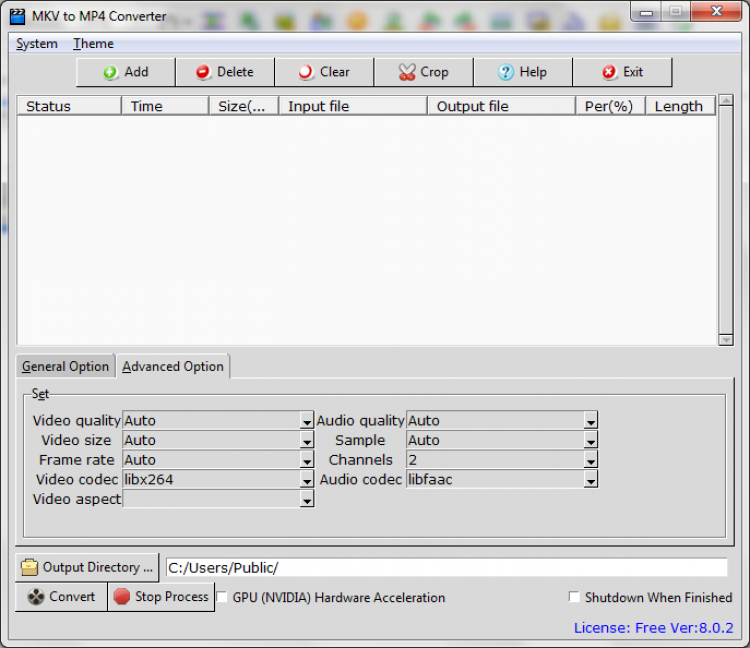Viewport: 750px width, 648px height.
Task: Click the clapperboard app icon in title bar
Action: [x=18, y=16]
